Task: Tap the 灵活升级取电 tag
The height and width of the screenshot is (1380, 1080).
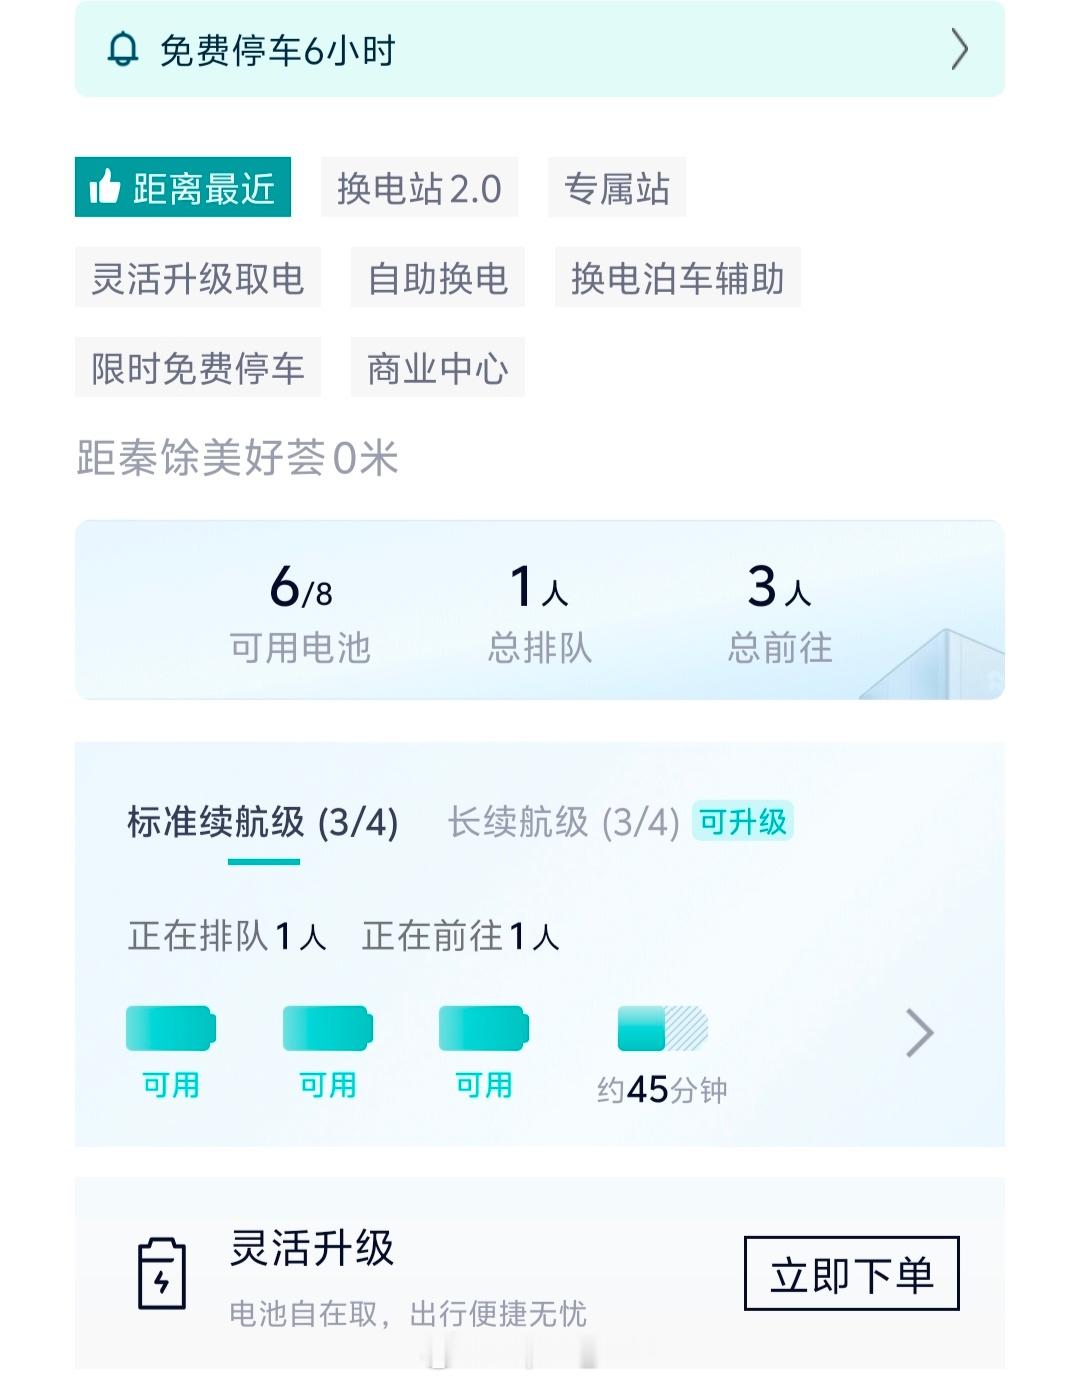Action: pos(198,277)
